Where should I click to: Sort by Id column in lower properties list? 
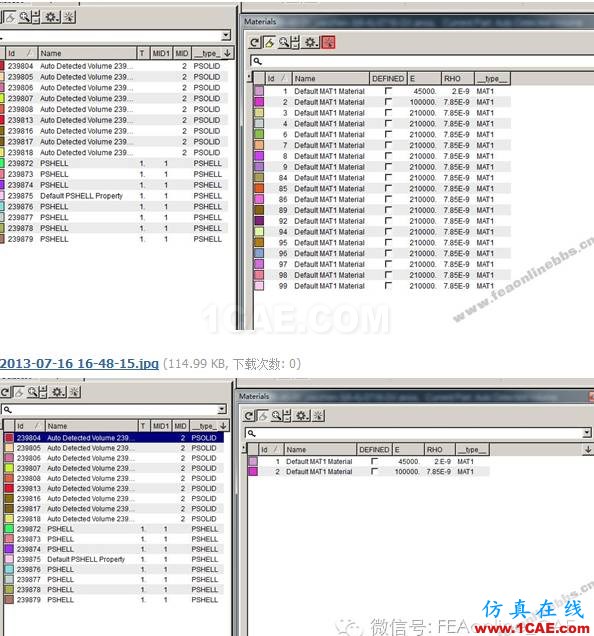click(30, 426)
